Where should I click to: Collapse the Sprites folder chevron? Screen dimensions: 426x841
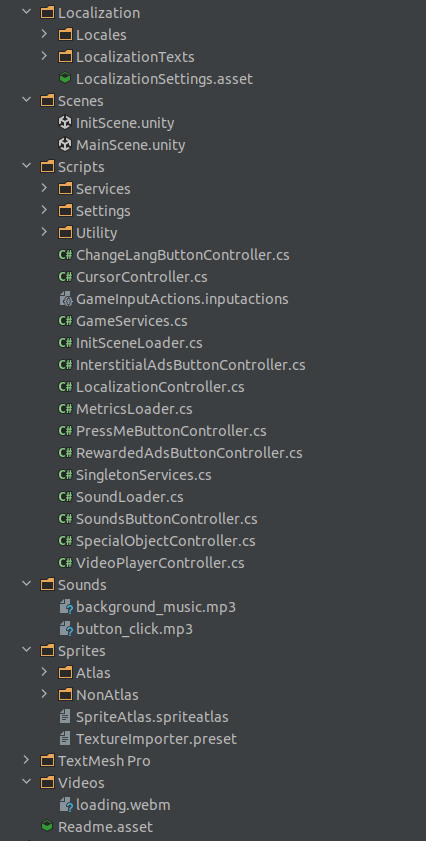27,650
